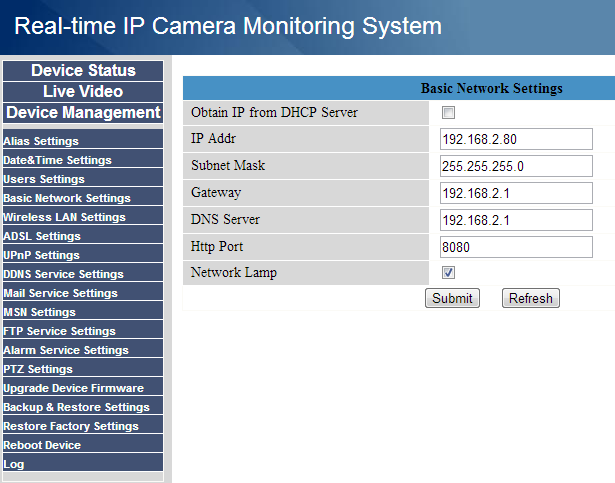Uncheck the Network Lamp checkbox

[x=448, y=272]
